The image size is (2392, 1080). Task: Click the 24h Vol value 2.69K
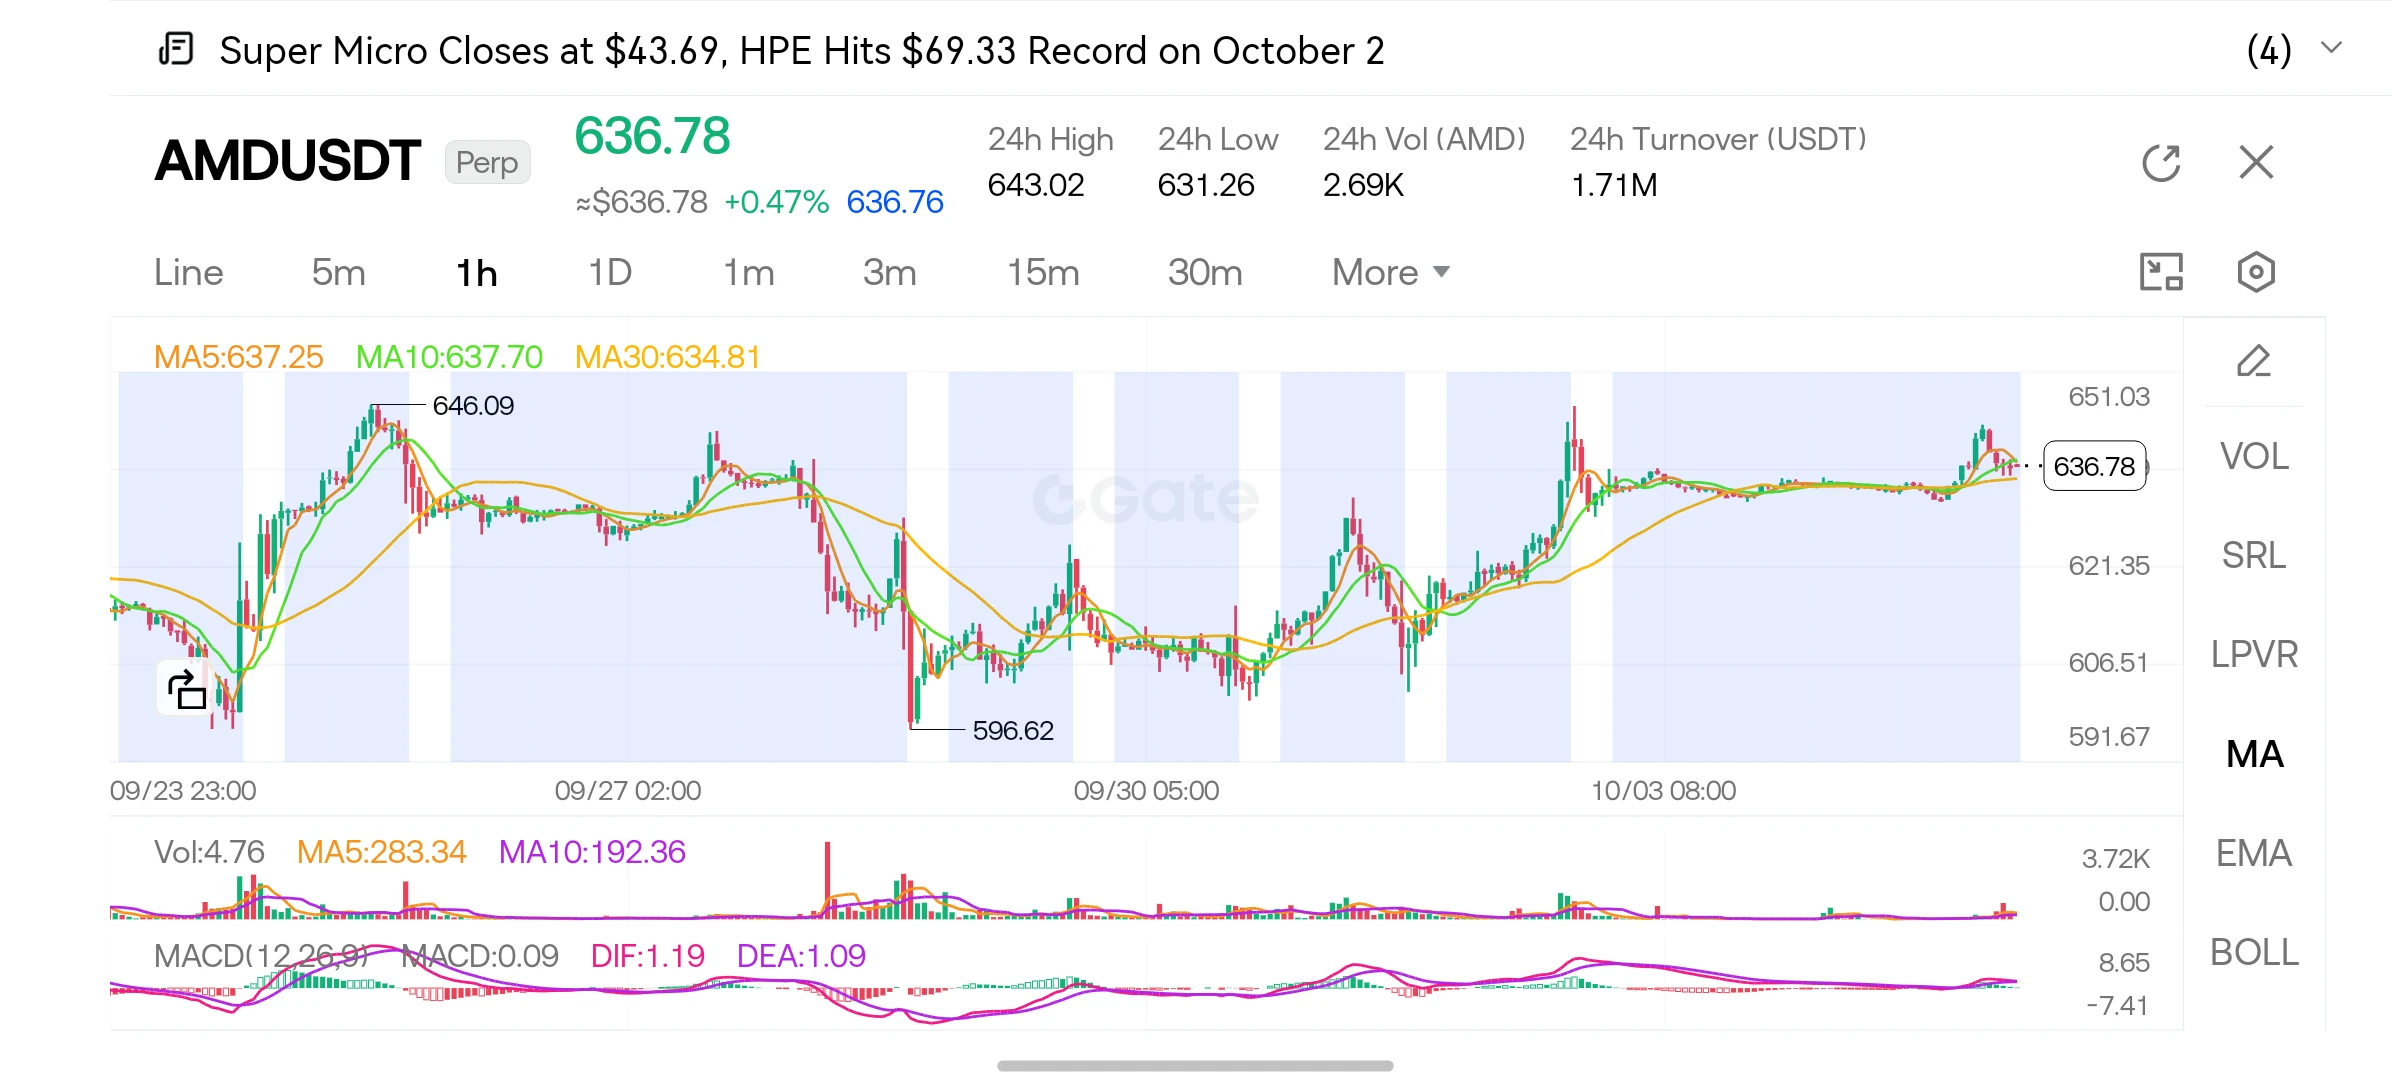(x=1364, y=185)
